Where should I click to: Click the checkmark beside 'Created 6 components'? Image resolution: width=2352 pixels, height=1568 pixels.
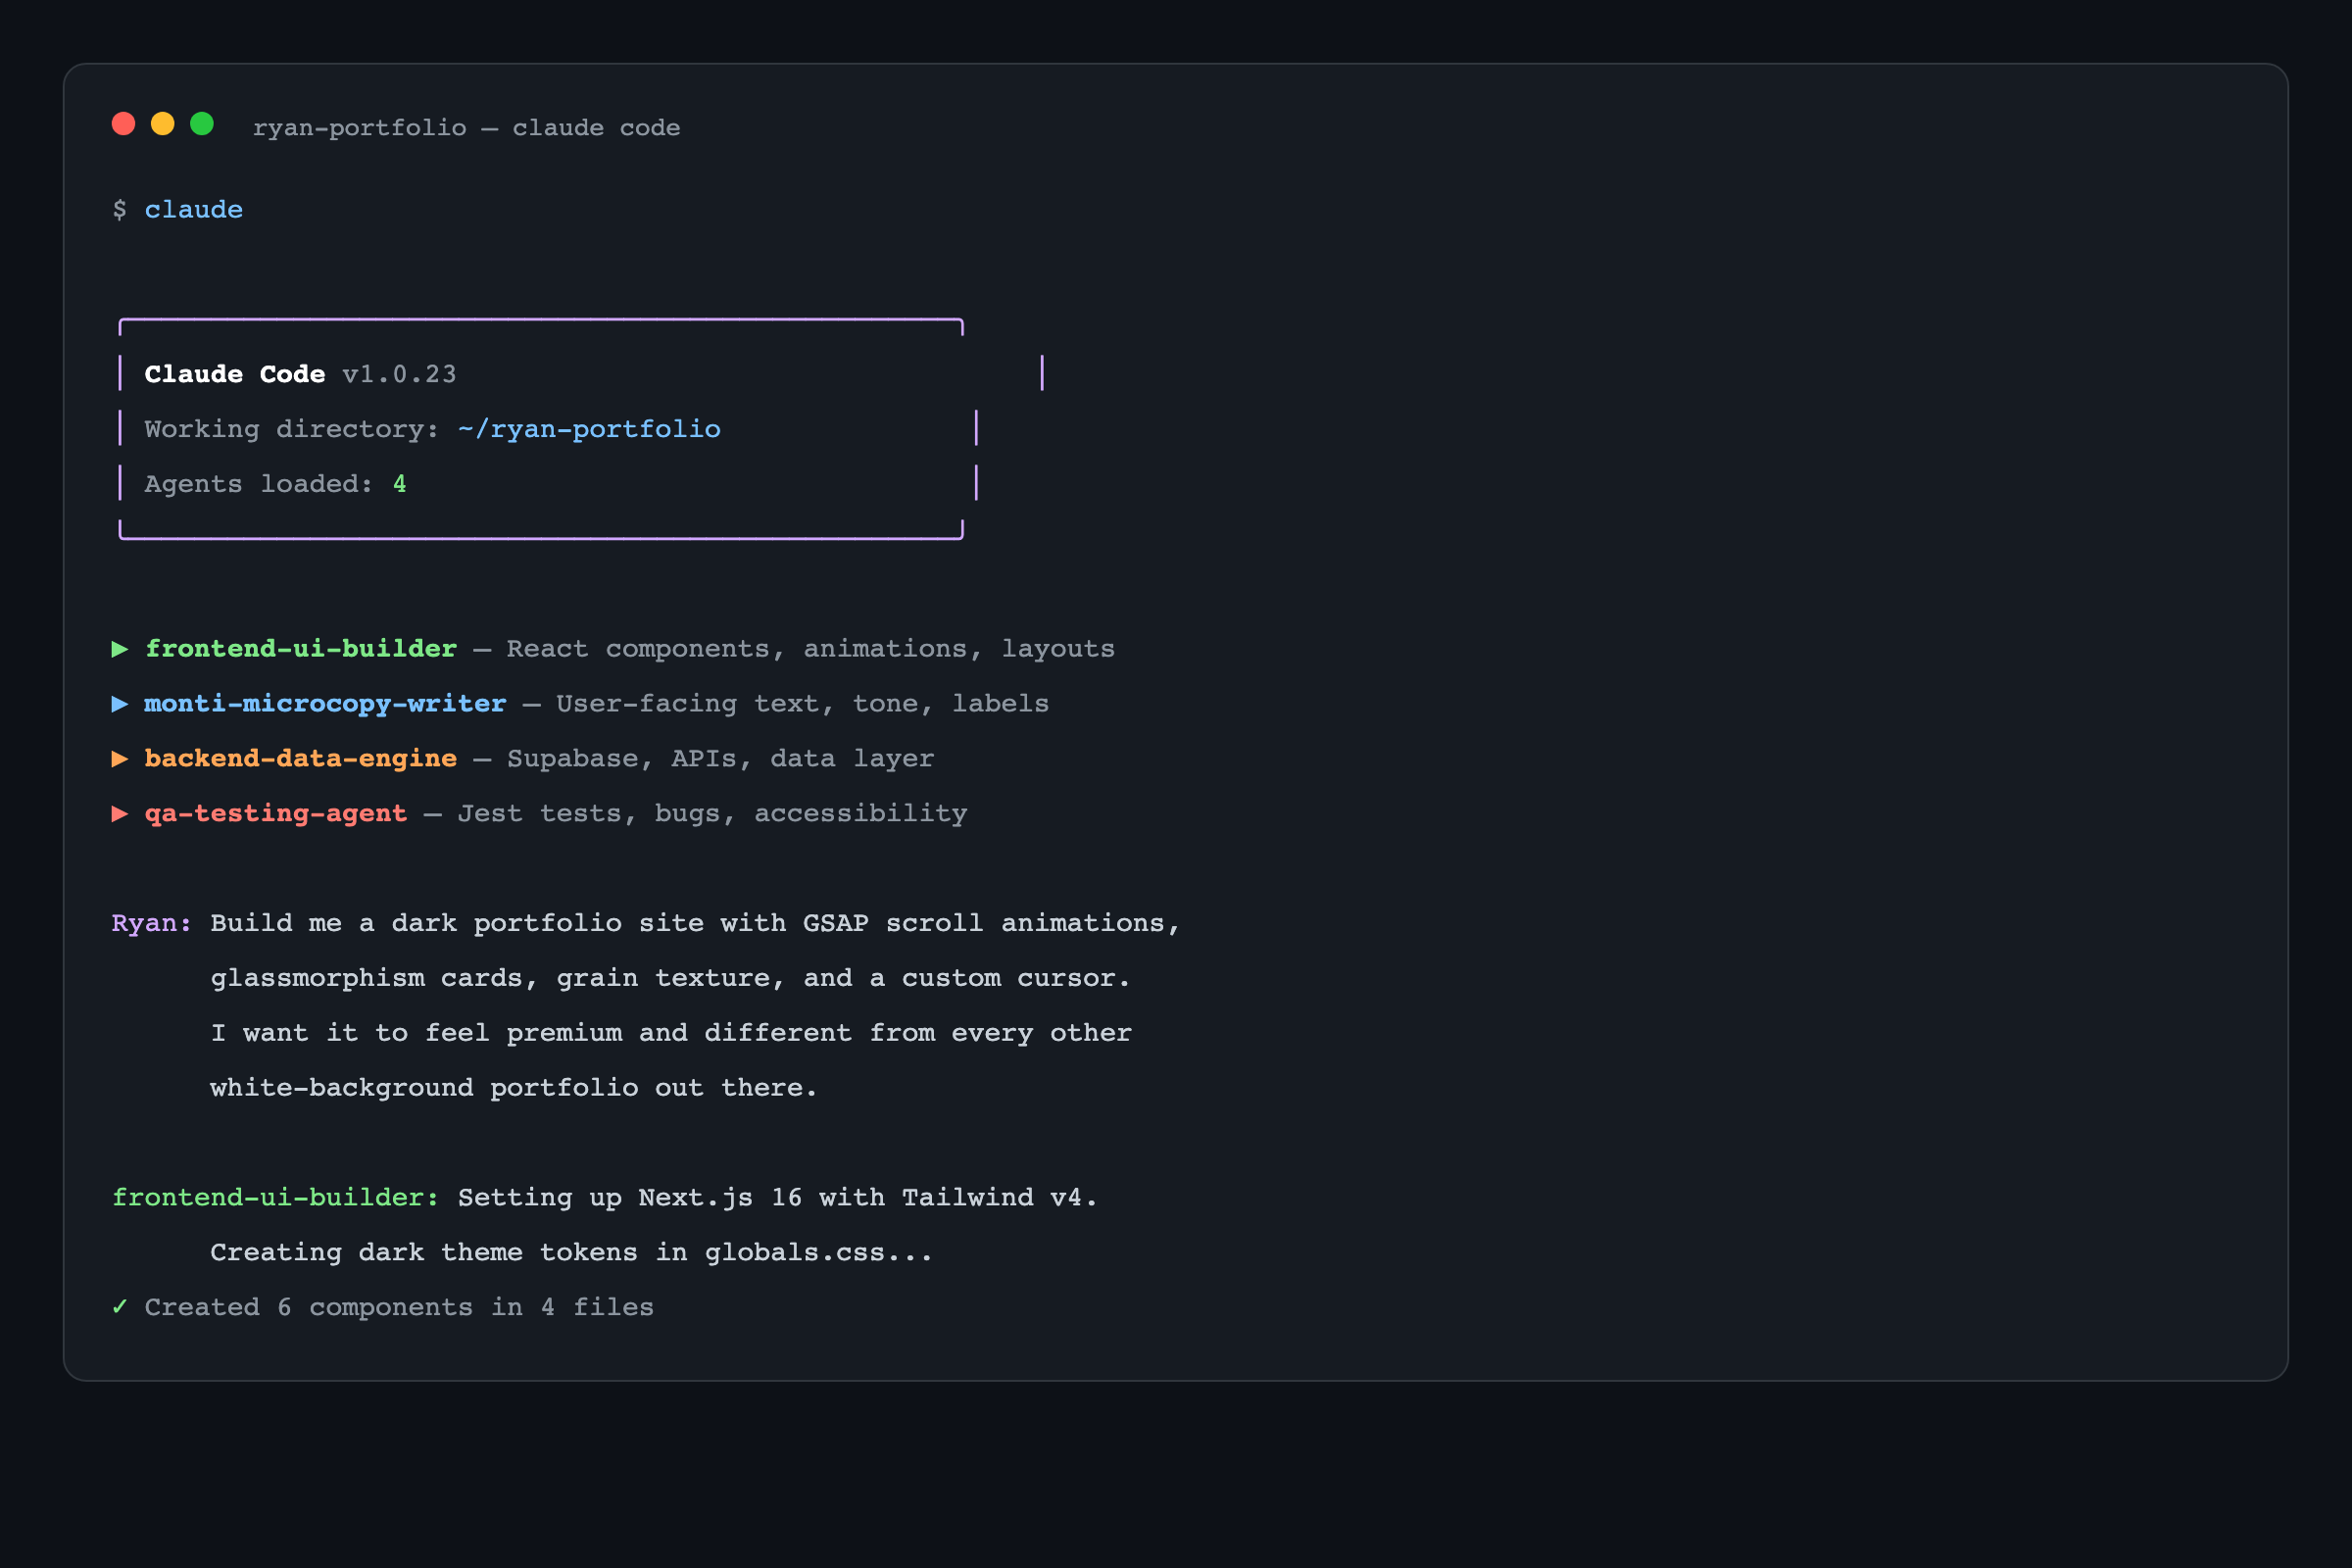click(x=120, y=1306)
